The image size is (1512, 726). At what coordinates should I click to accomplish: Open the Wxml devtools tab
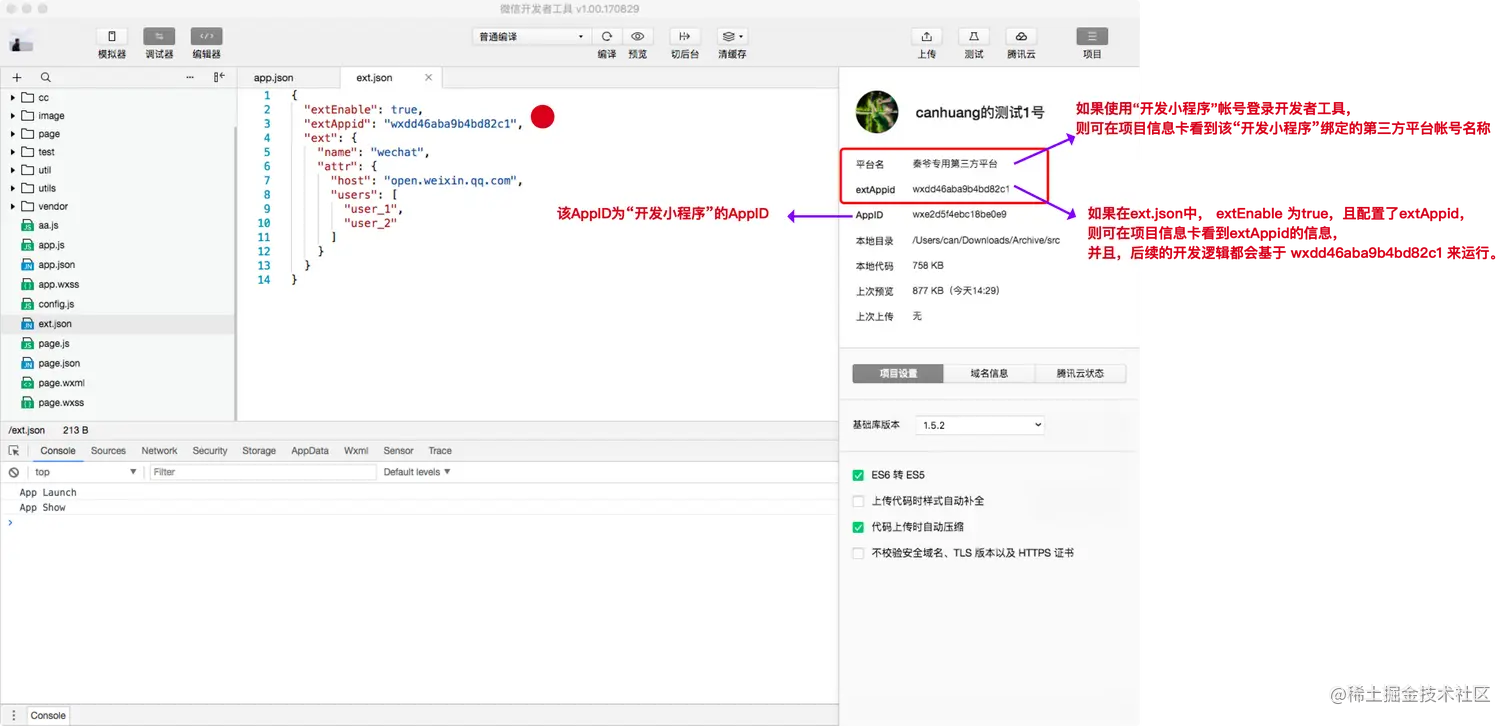pos(356,451)
